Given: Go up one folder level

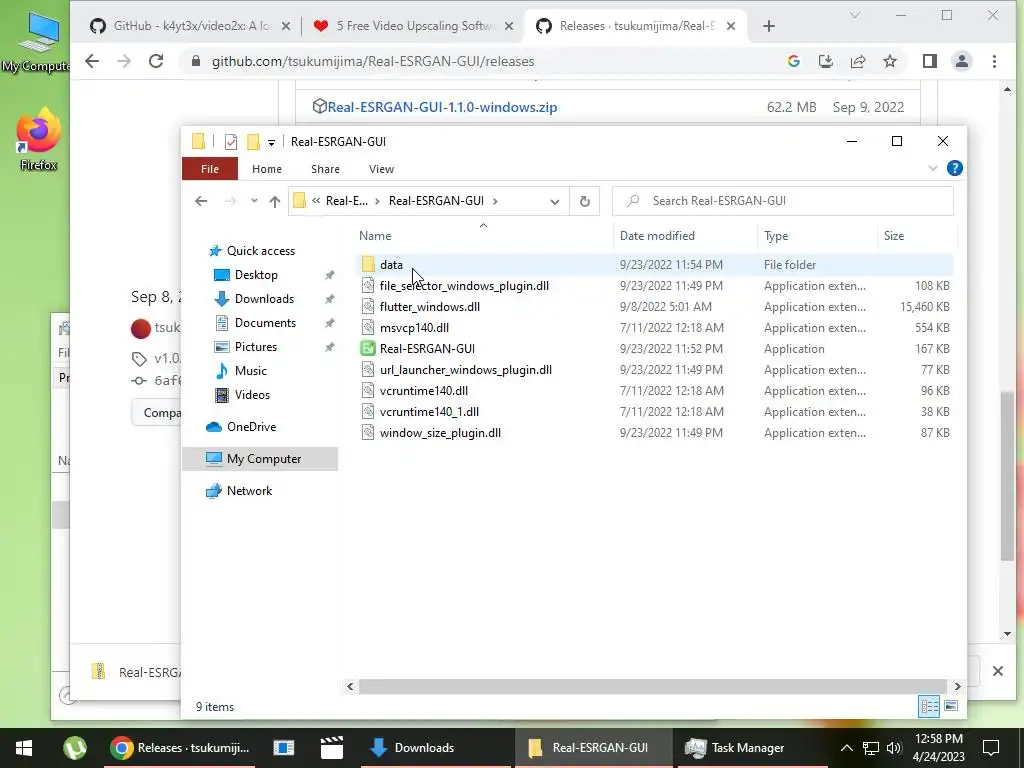Looking at the screenshot, I should click(x=275, y=201).
